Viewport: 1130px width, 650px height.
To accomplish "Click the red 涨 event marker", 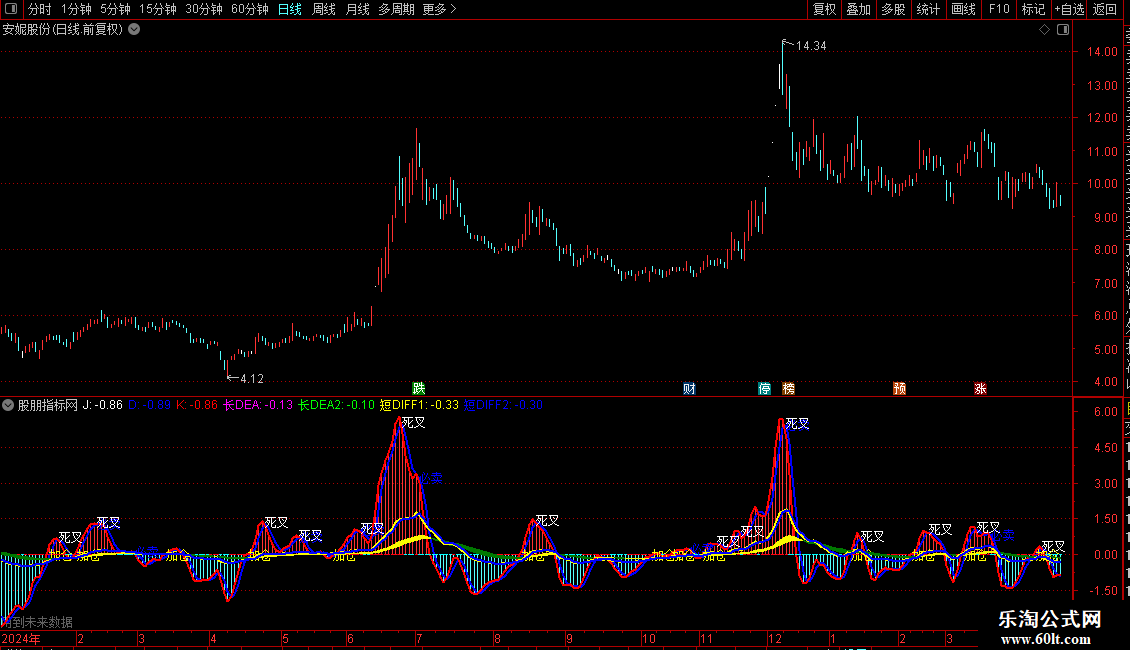I will click(980, 388).
